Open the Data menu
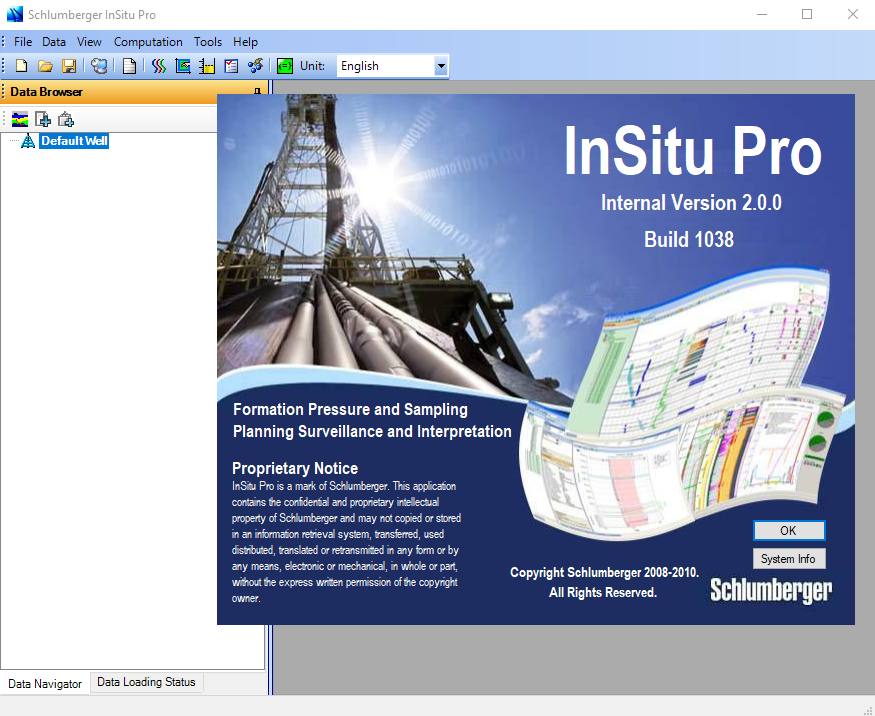 tap(54, 42)
